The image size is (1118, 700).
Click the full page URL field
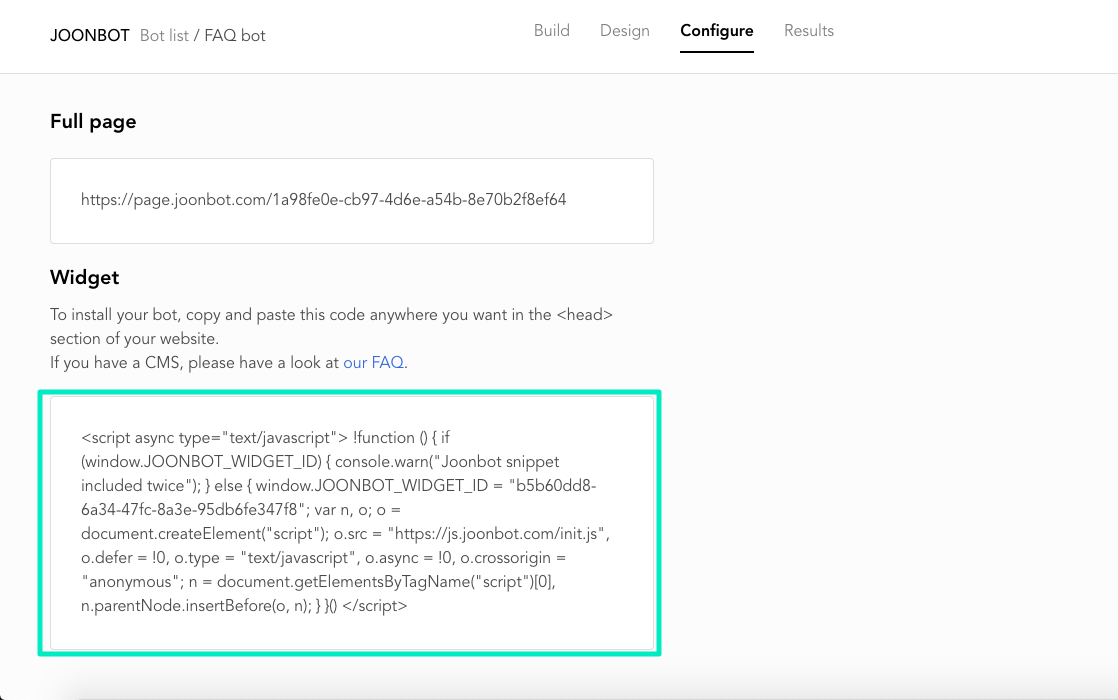(x=352, y=201)
